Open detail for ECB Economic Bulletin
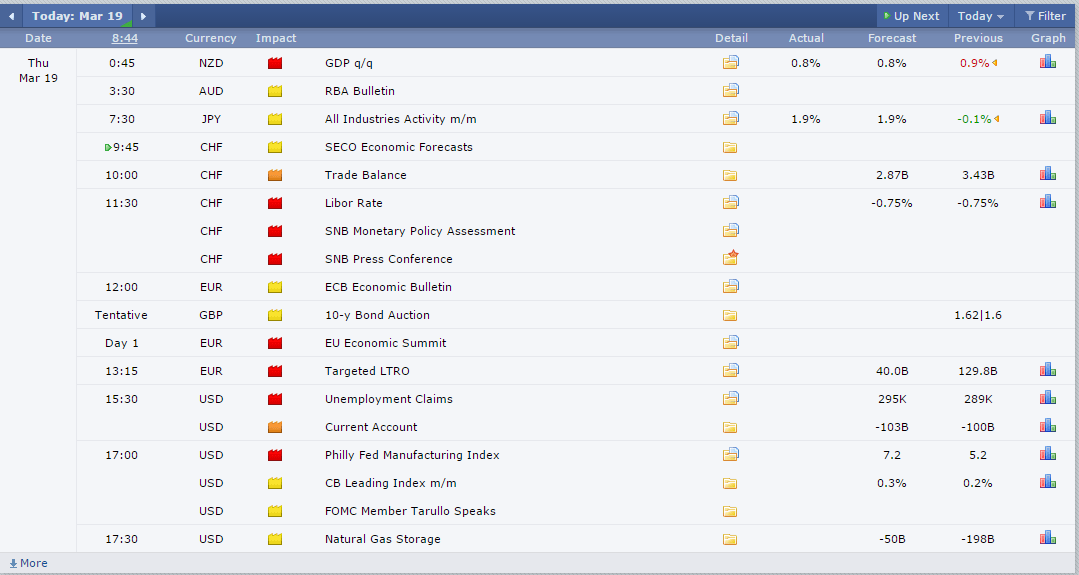 (730, 286)
